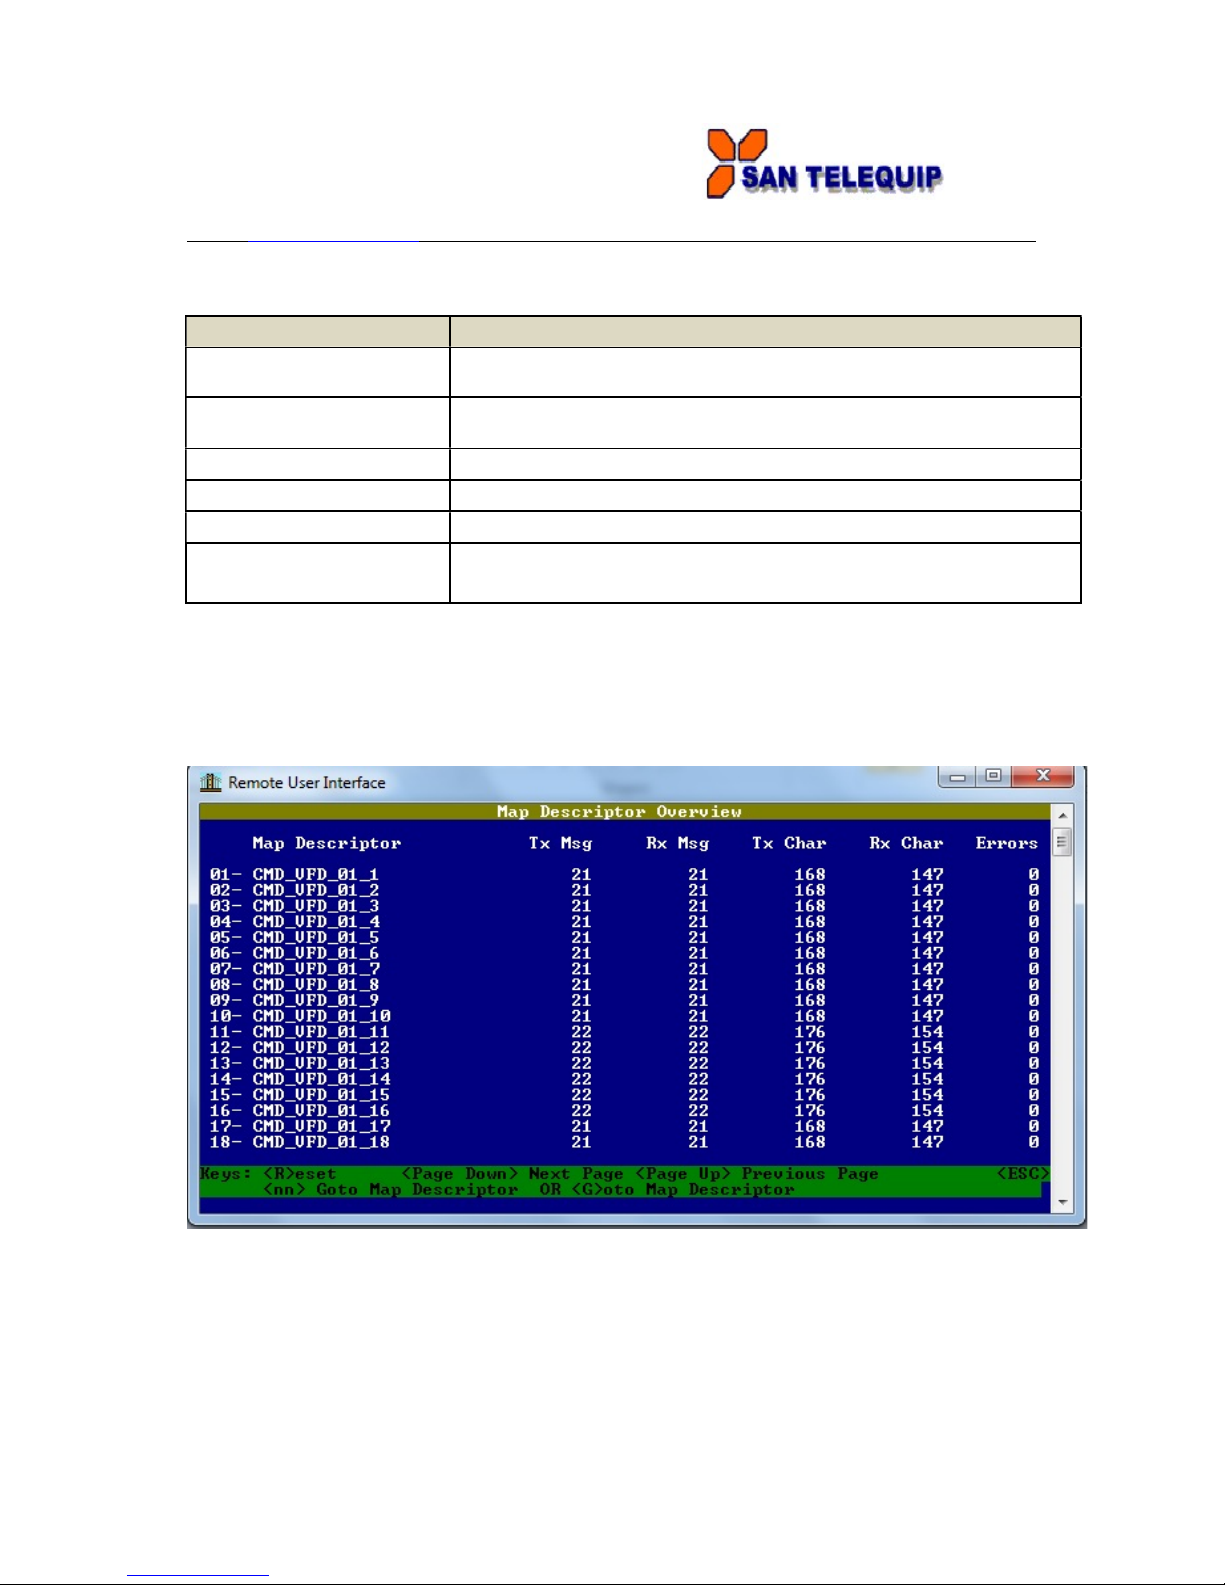Select row 13- CMD_VFD_01_13

coord(624,1063)
